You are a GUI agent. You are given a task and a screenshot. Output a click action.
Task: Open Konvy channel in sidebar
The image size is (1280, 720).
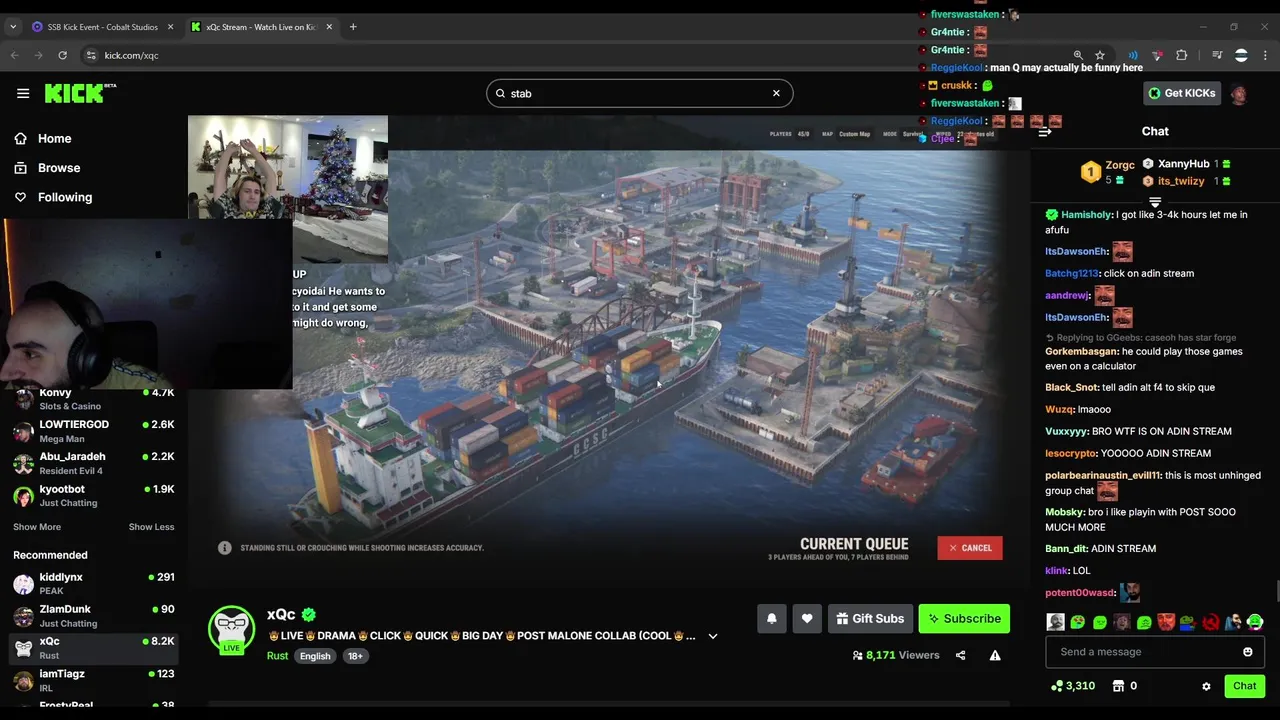[x=93, y=399]
